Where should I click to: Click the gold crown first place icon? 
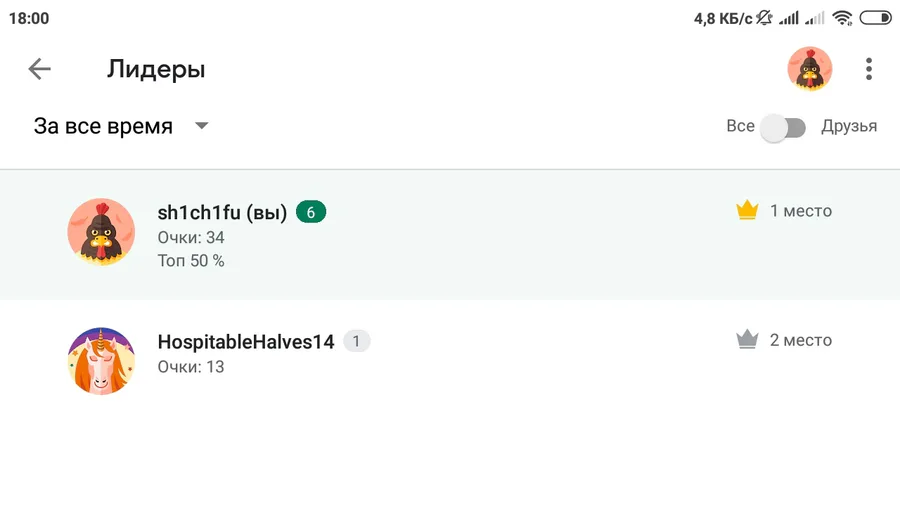click(x=747, y=211)
